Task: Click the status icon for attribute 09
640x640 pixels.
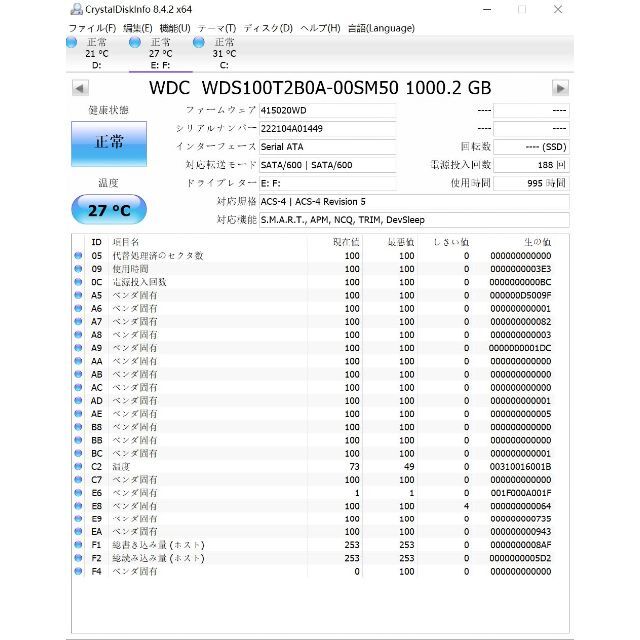Action: pyautogui.click(x=78, y=269)
